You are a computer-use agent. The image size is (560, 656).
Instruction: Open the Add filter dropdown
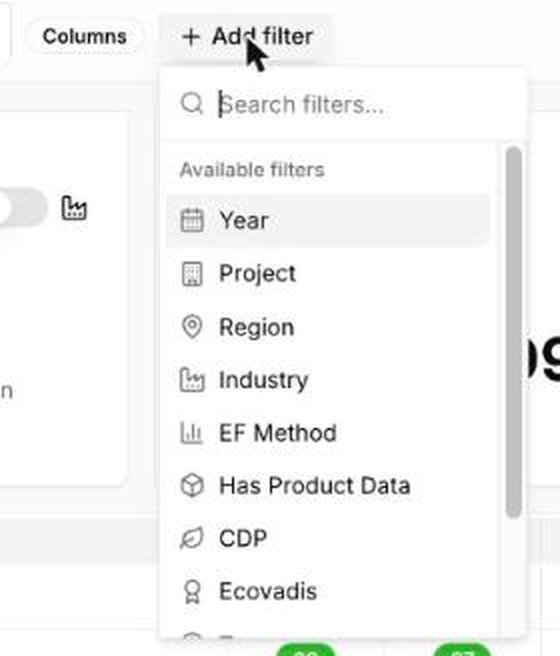click(247, 37)
